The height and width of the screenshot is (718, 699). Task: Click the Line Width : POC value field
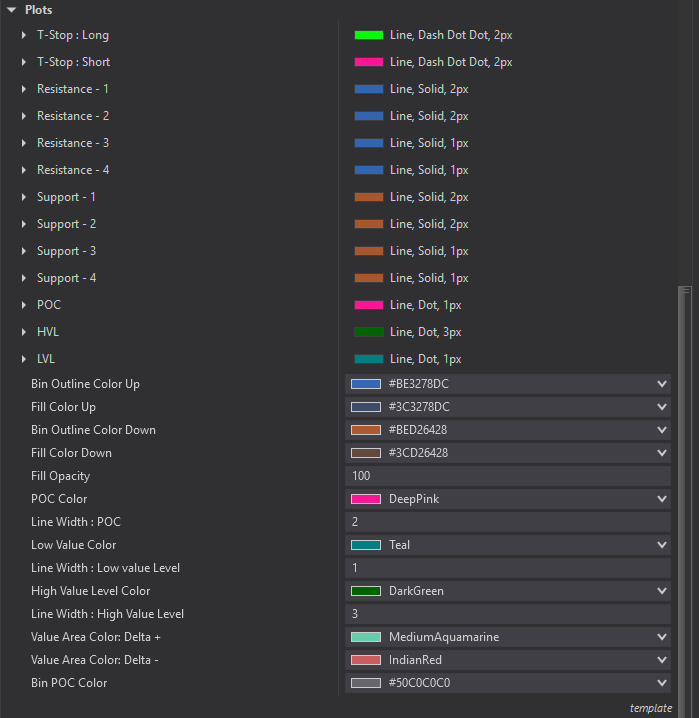tap(507, 522)
